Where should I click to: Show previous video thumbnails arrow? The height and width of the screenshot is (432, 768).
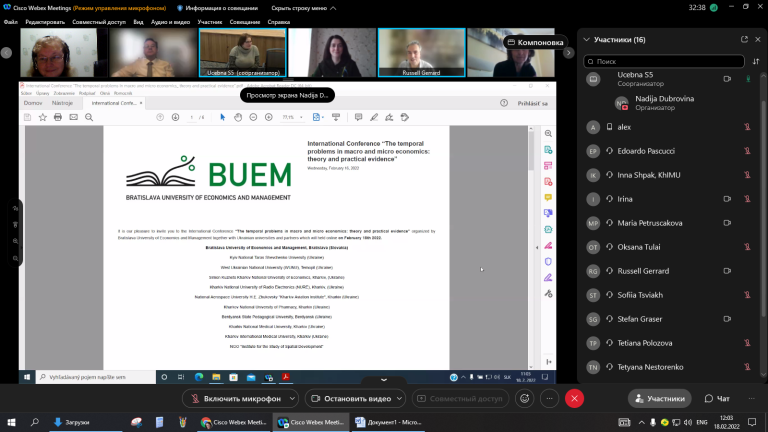pos(6,52)
